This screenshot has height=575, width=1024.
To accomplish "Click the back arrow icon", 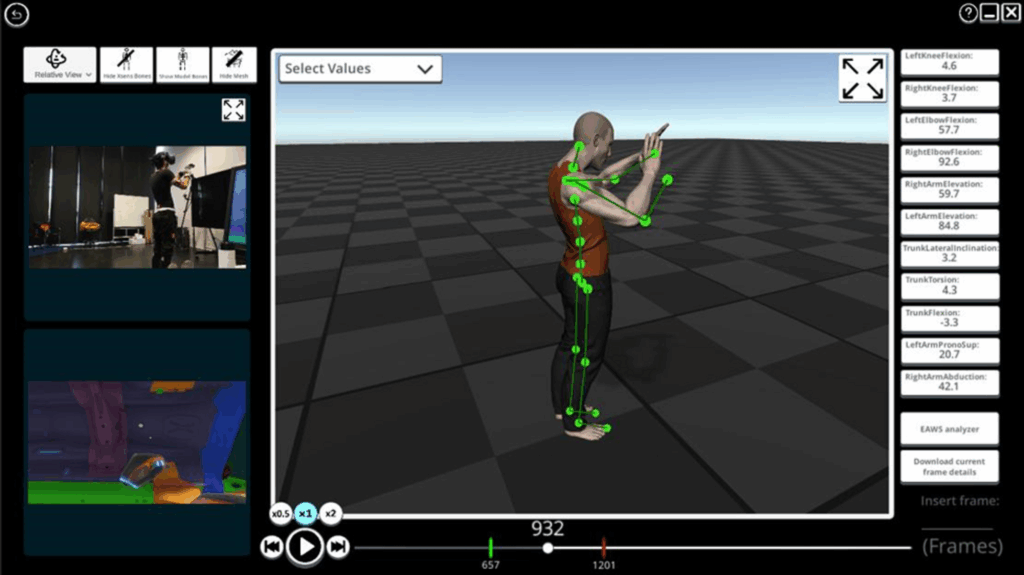I will [x=17, y=14].
